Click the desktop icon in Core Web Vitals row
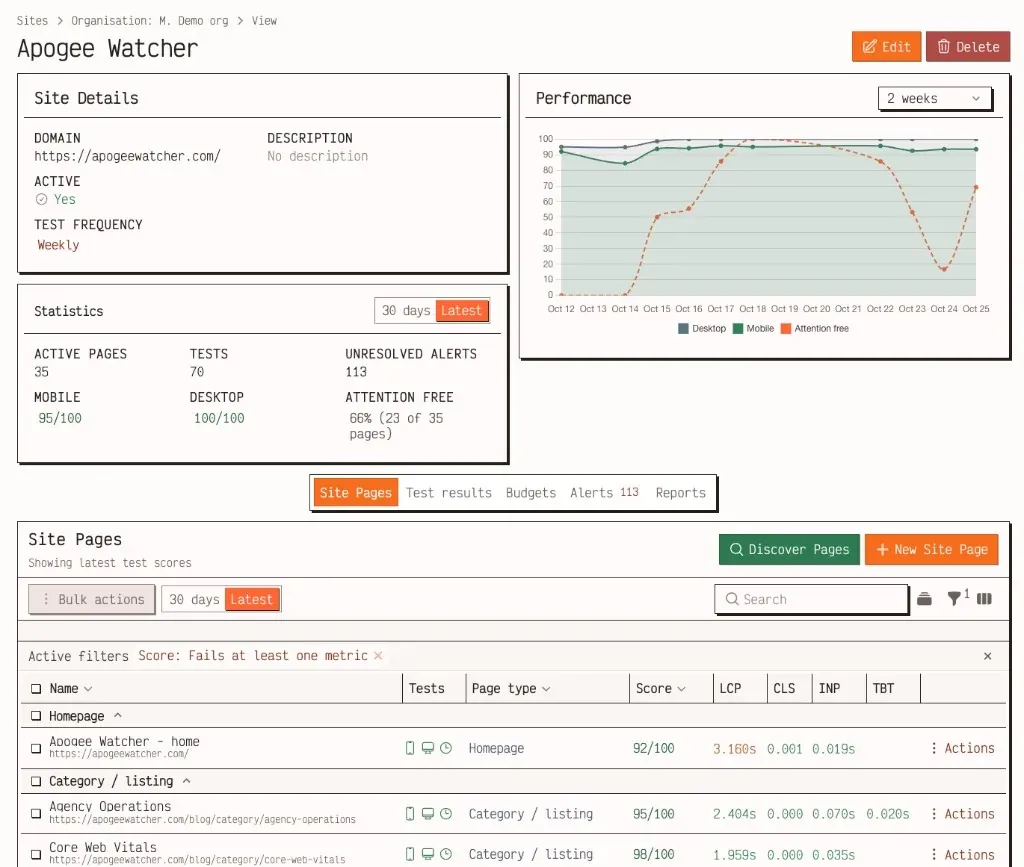1024x867 pixels. 428,854
